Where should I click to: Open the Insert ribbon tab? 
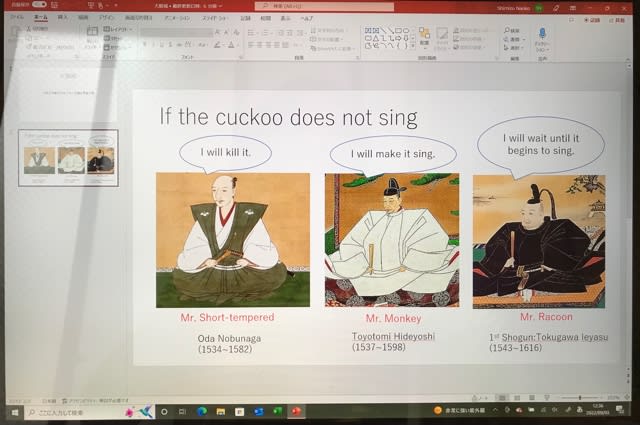(x=62, y=18)
